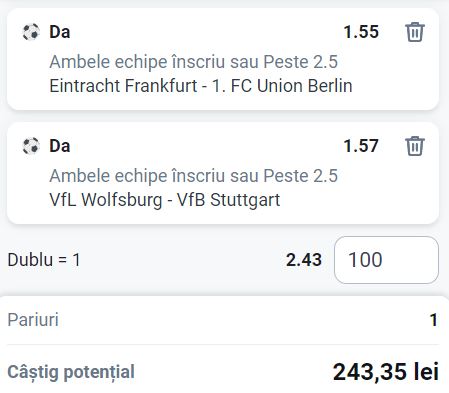Click the potential winnings 243,35 lei
449x393 pixels.
(386, 372)
